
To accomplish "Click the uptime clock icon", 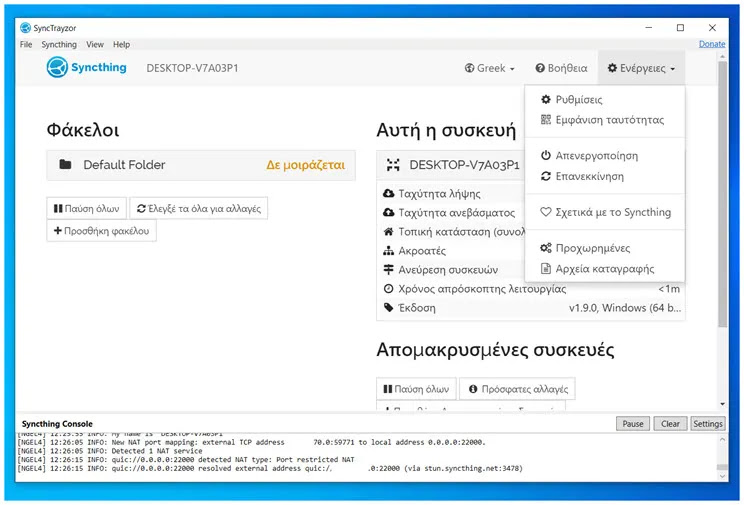I will tap(389, 289).
